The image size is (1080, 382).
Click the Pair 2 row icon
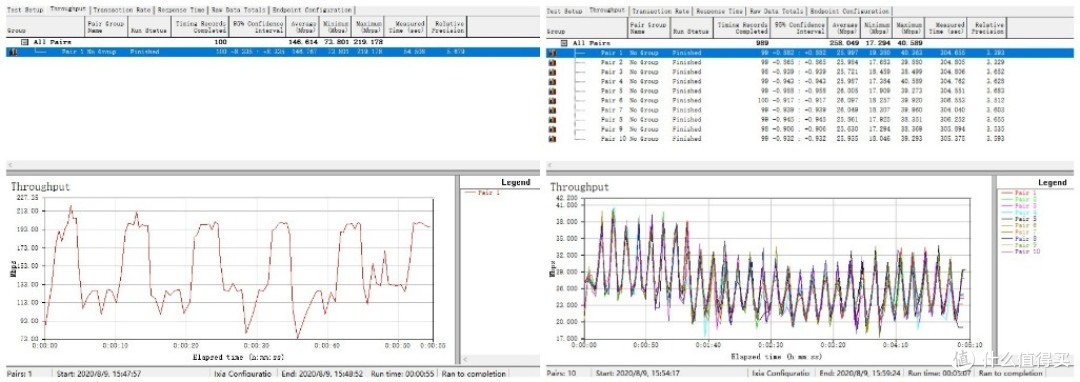(552, 62)
